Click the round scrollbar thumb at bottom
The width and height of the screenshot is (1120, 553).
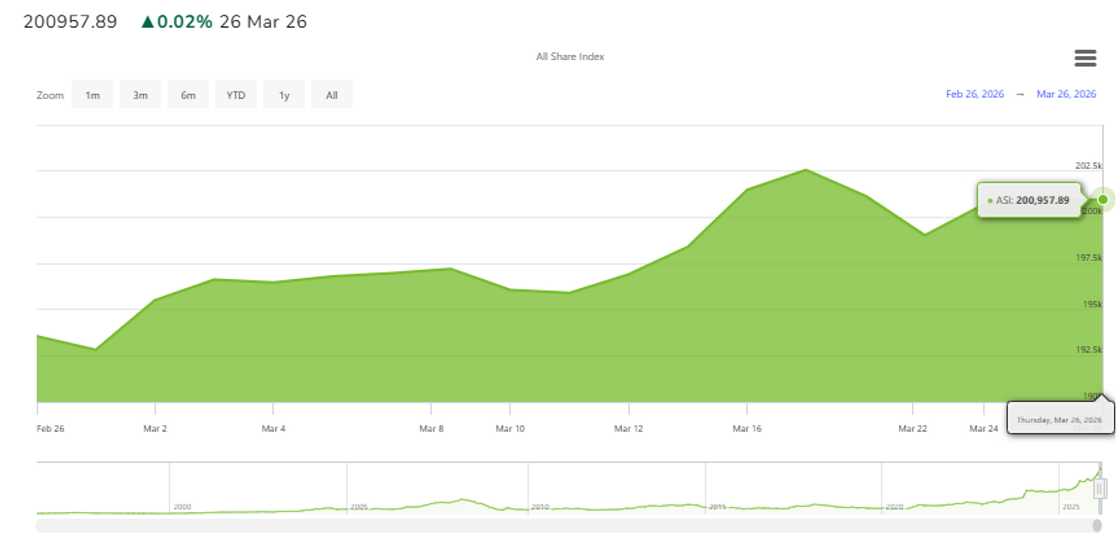(1097, 525)
